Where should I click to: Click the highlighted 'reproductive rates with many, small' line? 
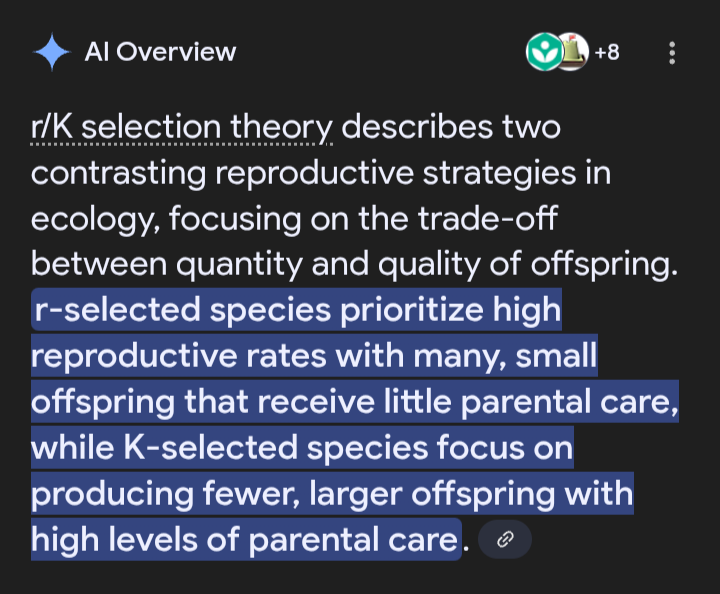point(315,355)
